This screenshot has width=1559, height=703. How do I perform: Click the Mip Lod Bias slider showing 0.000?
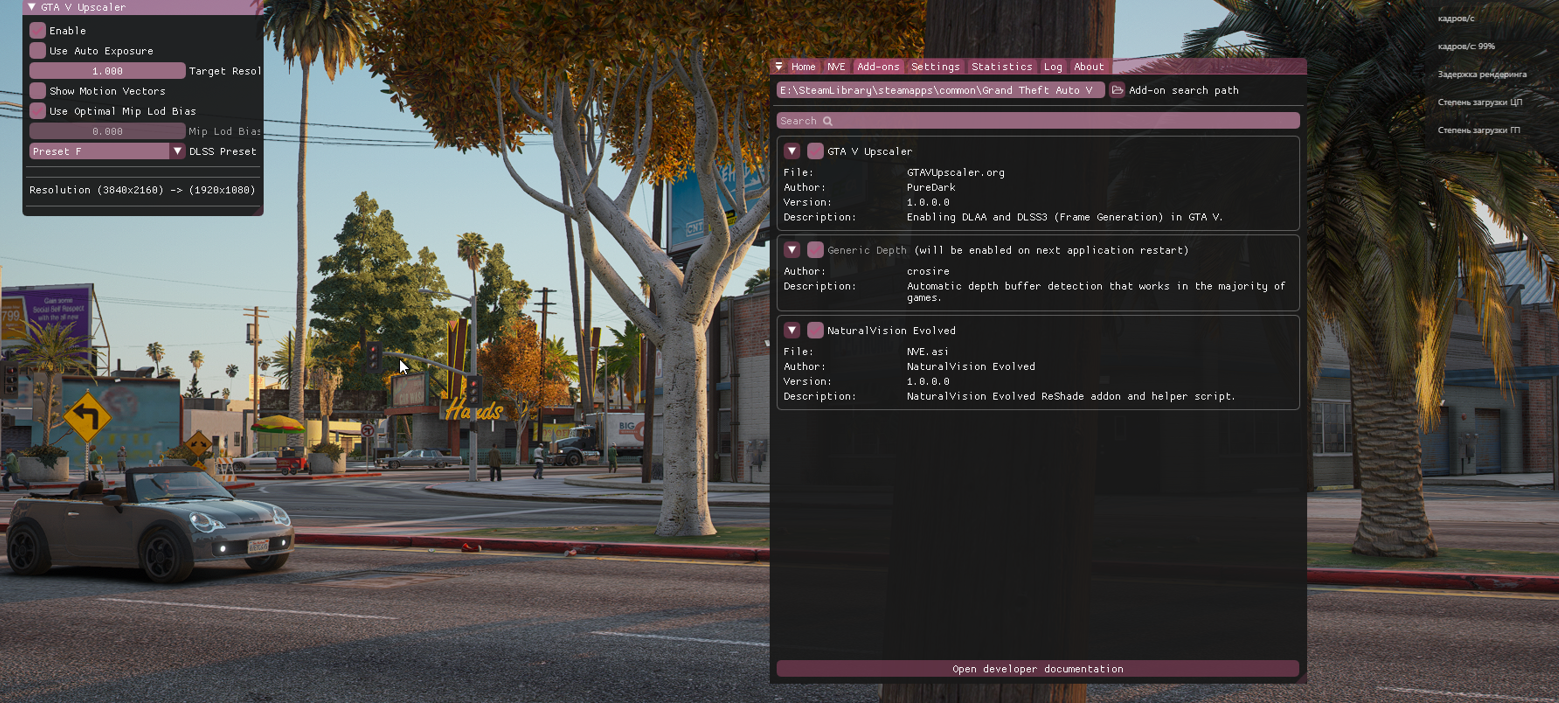108,131
